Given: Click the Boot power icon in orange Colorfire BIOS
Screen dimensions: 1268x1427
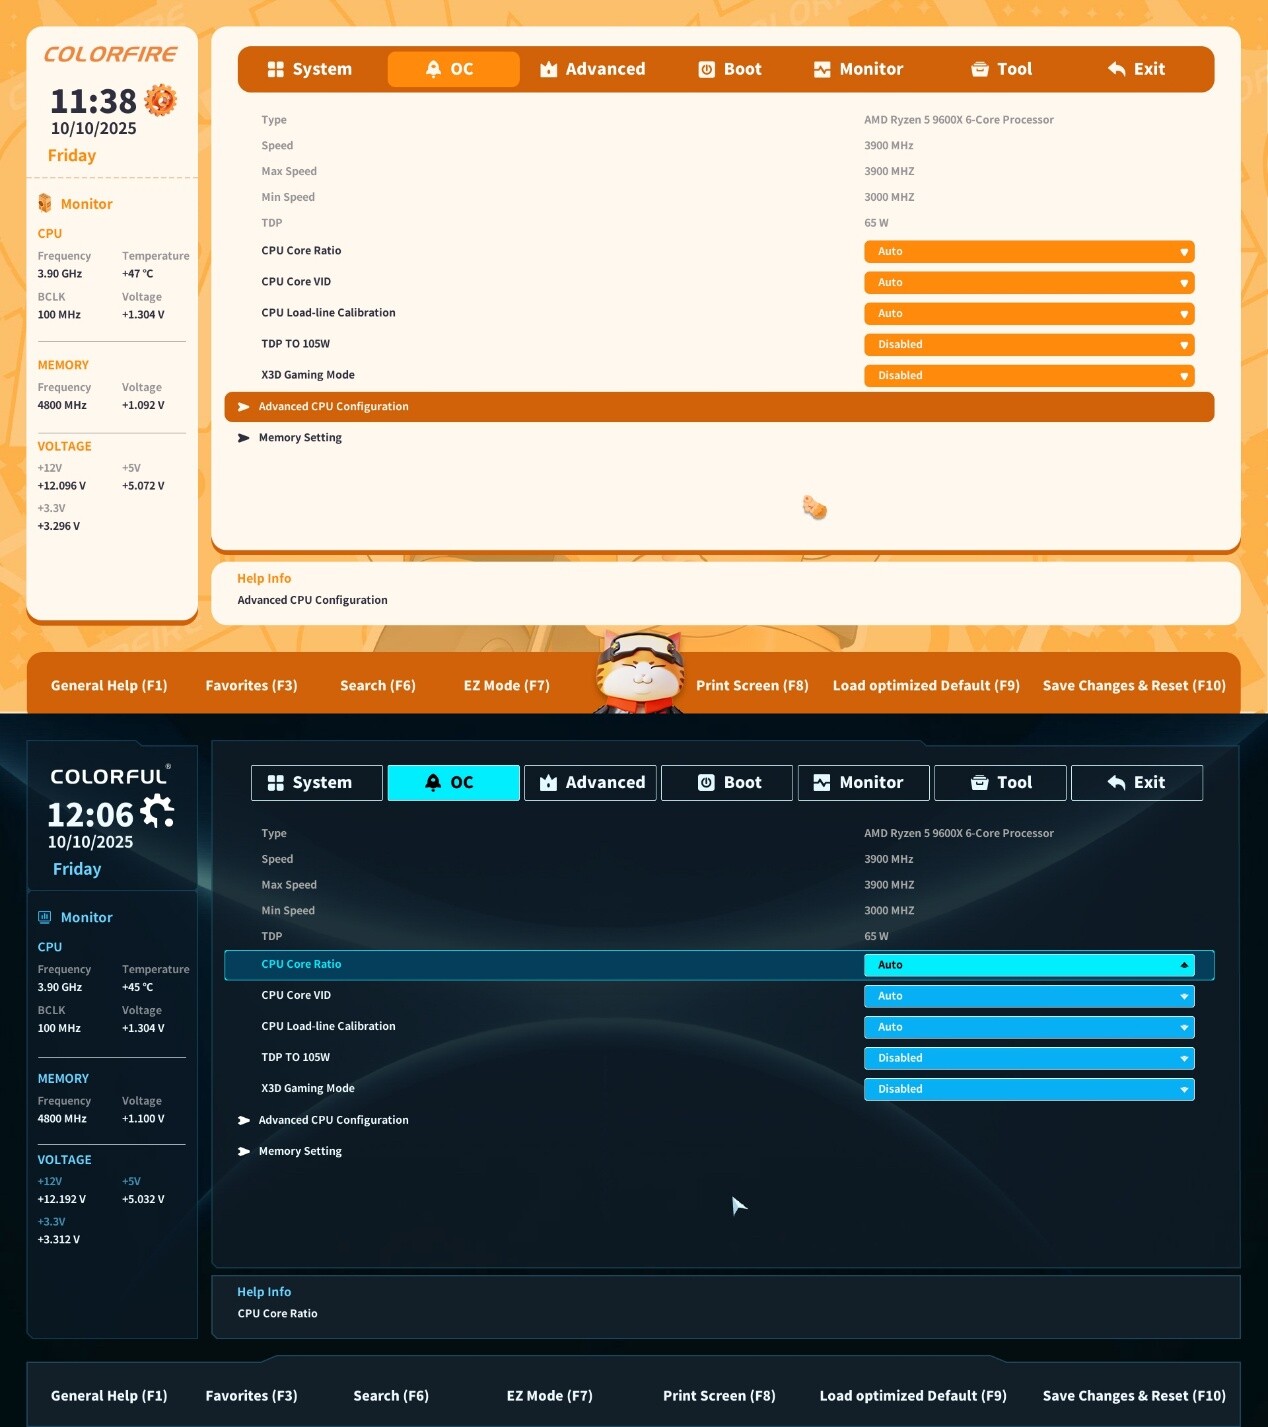Looking at the screenshot, I should pos(706,69).
